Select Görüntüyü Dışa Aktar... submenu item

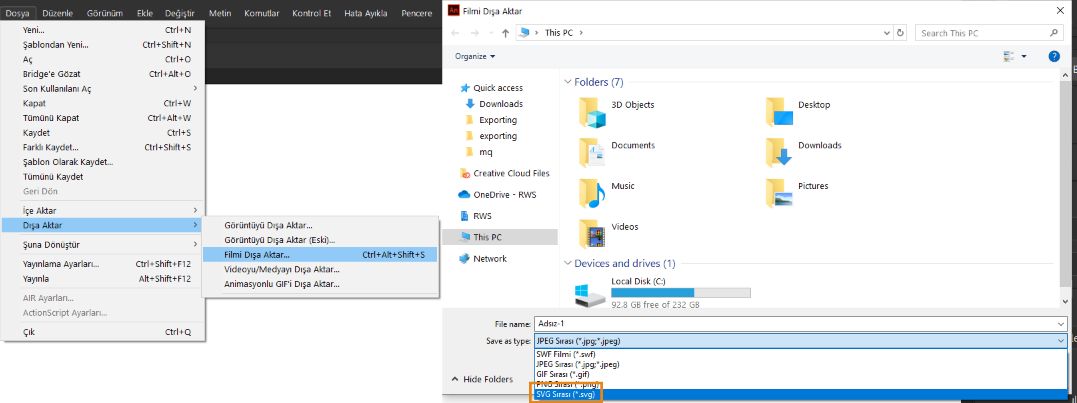[320, 225]
